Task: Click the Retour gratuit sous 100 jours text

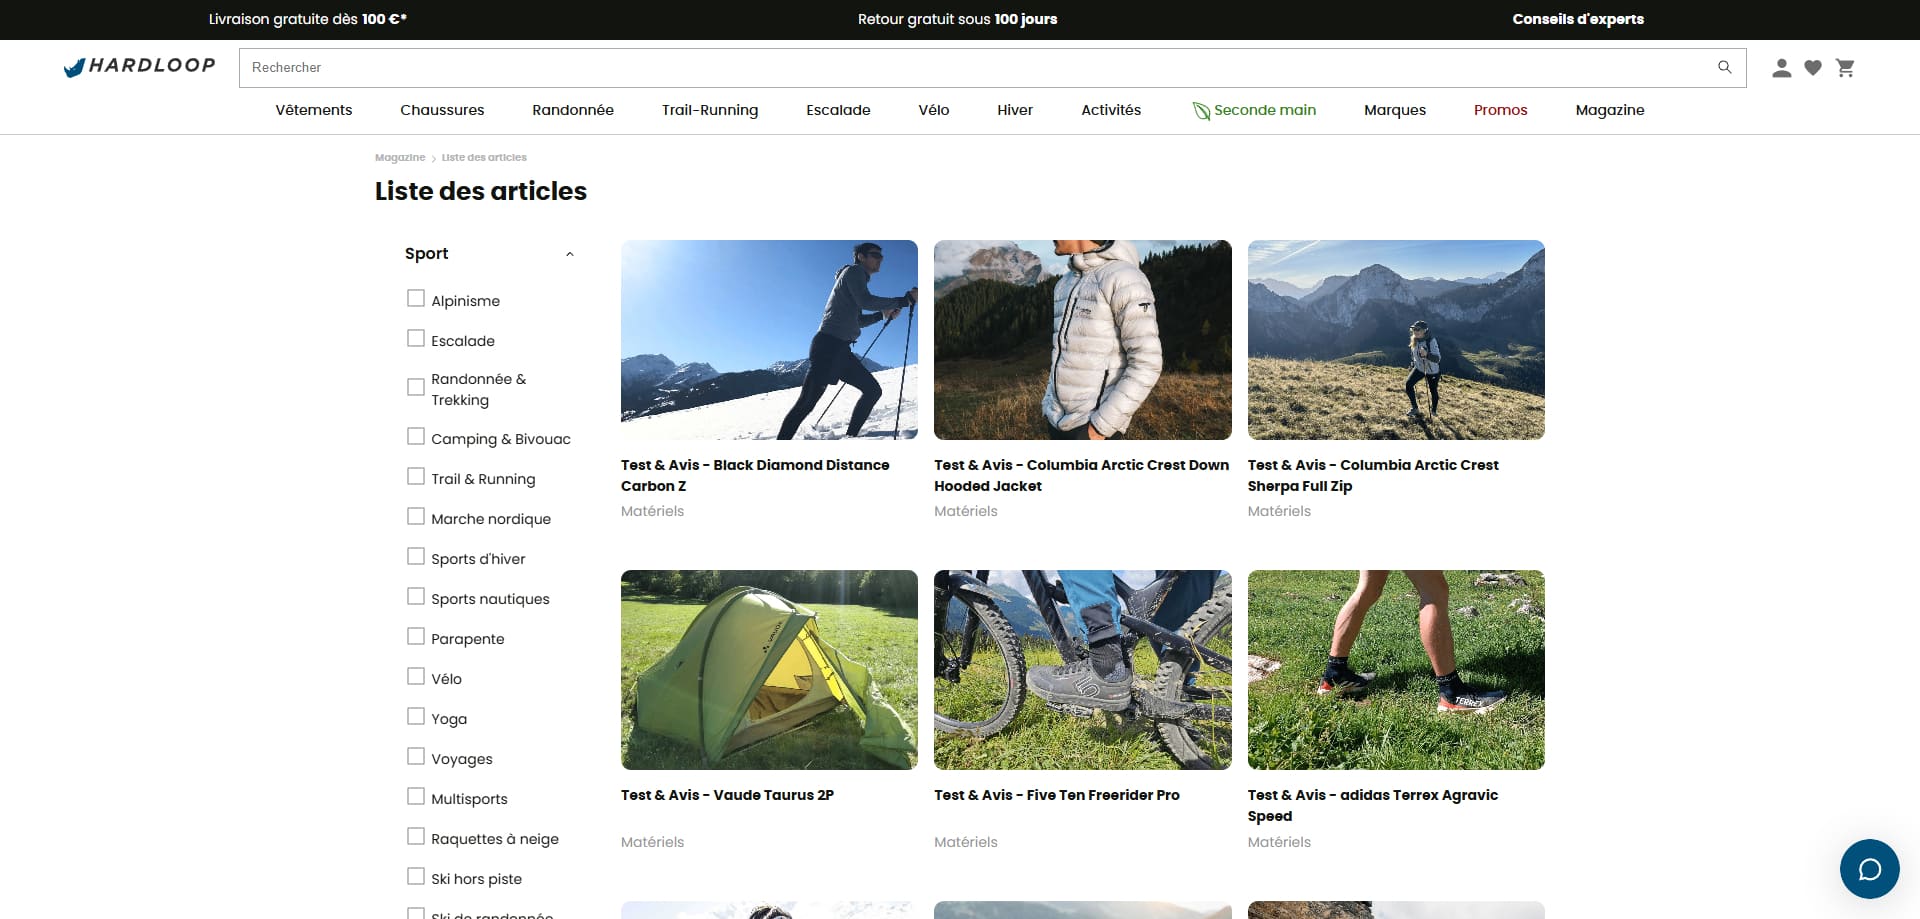Action: [x=957, y=19]
